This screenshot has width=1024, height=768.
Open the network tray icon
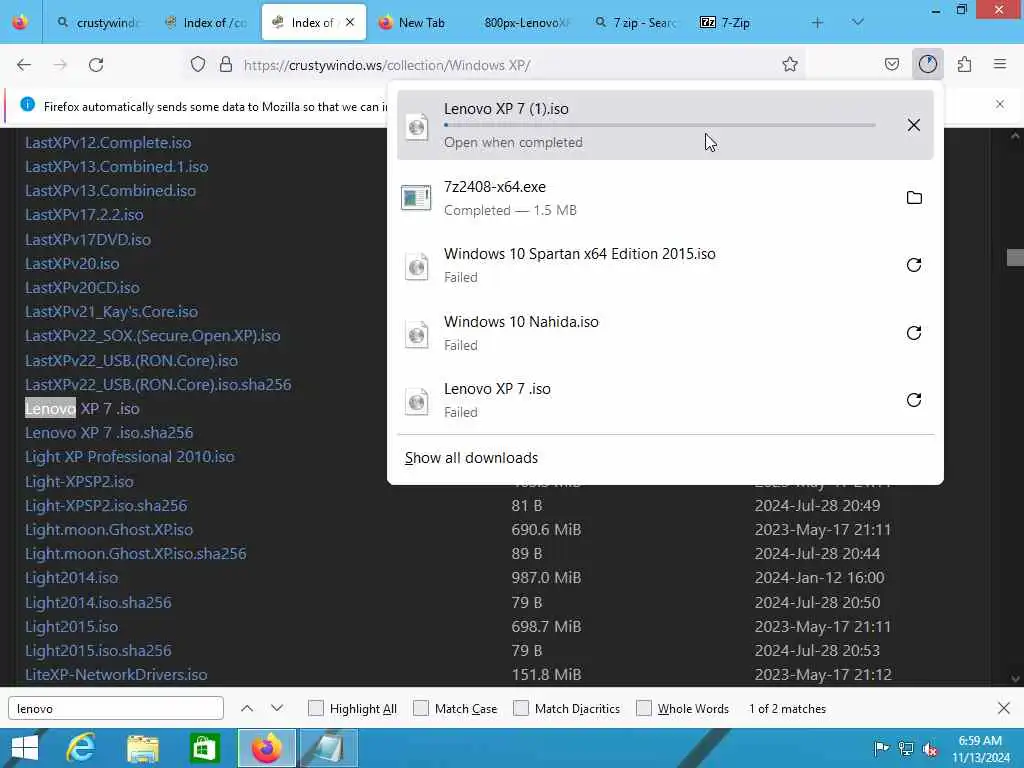tap(905, 748)
